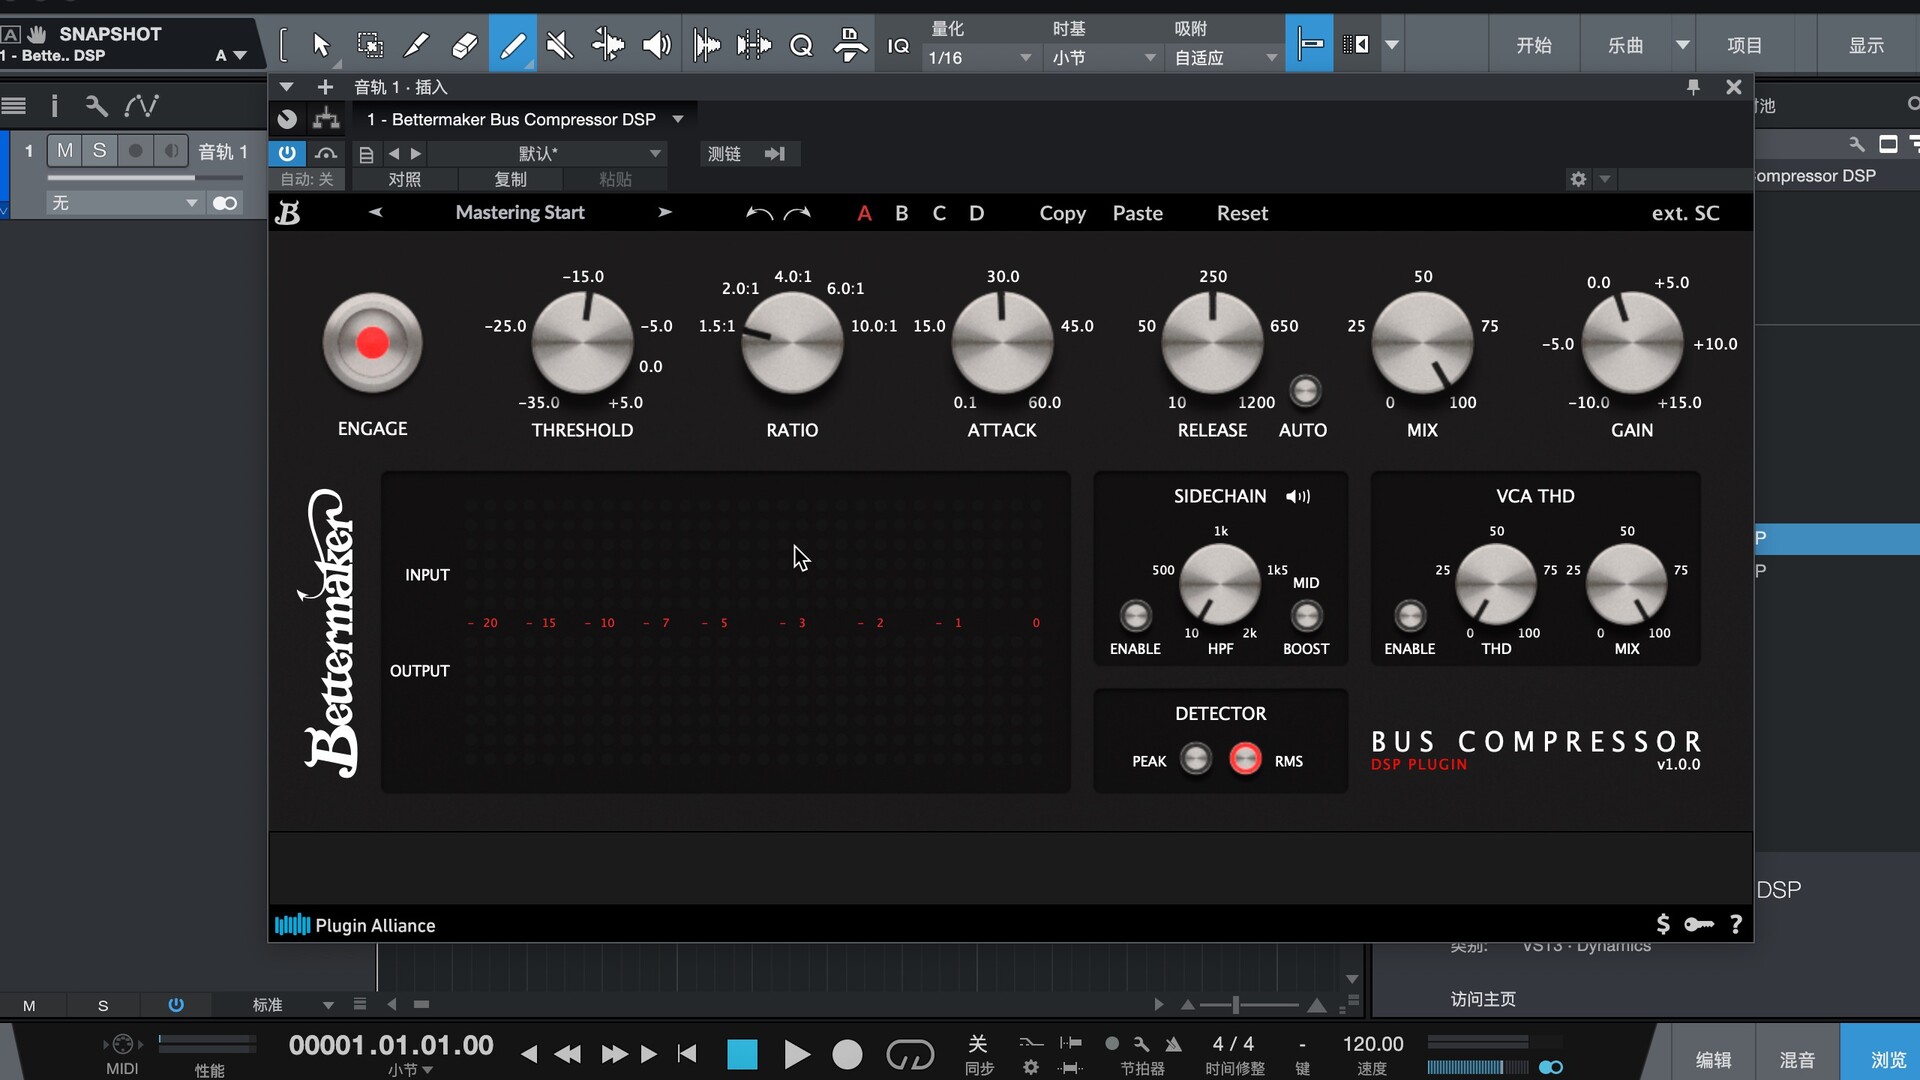This screenshot has height=1080, width=1920.
Task: Select the Eraser tool in the toolbar
Action: click(x=465, y=45)
